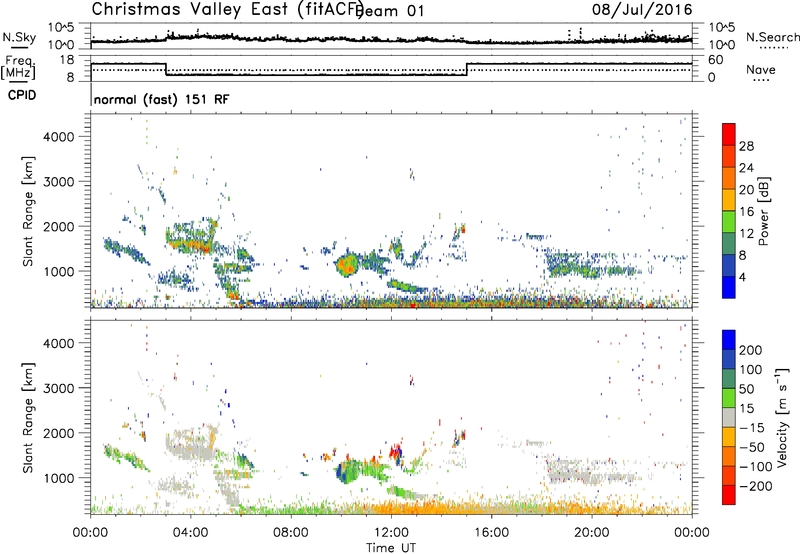This screenshot has width=800, height=554.
Task: Click the '4000' tick in power panel
Action: click(x=58, y=137)
